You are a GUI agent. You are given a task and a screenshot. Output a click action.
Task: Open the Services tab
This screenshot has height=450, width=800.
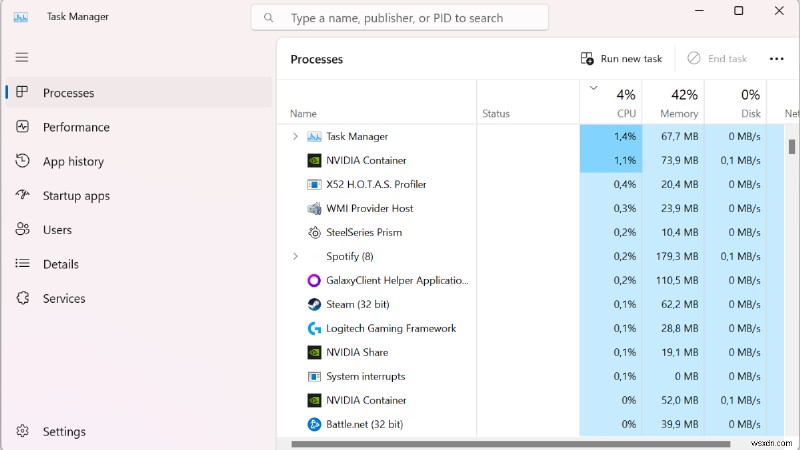[139, 298]
